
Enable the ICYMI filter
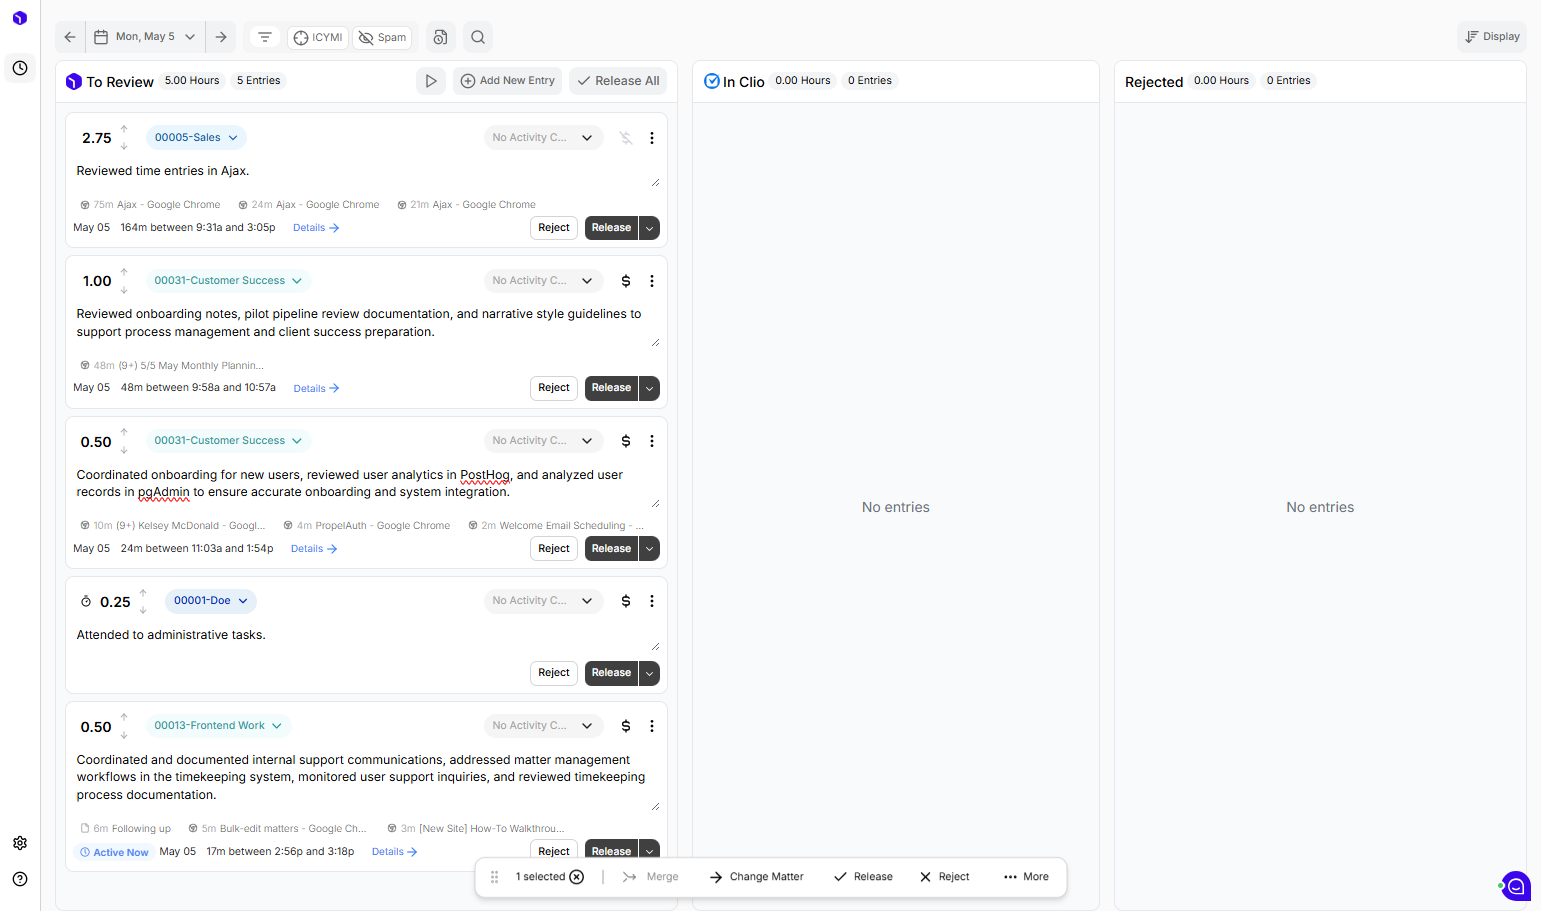(318, 37)
